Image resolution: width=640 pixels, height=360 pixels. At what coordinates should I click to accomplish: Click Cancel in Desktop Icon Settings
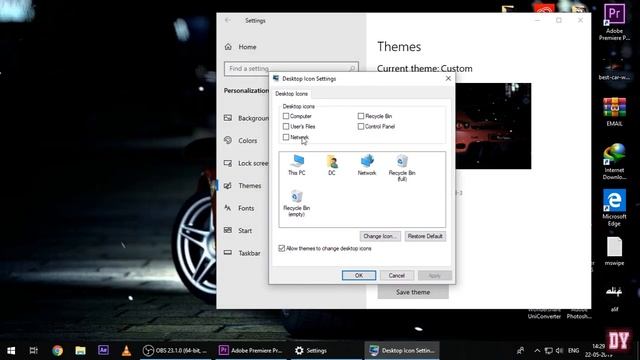coord(396,276)
